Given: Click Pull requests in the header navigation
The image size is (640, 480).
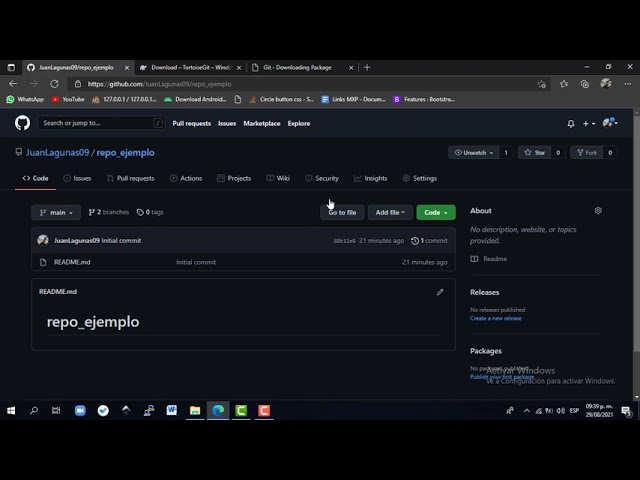Looking at the screenshot, I should [191, 123].
